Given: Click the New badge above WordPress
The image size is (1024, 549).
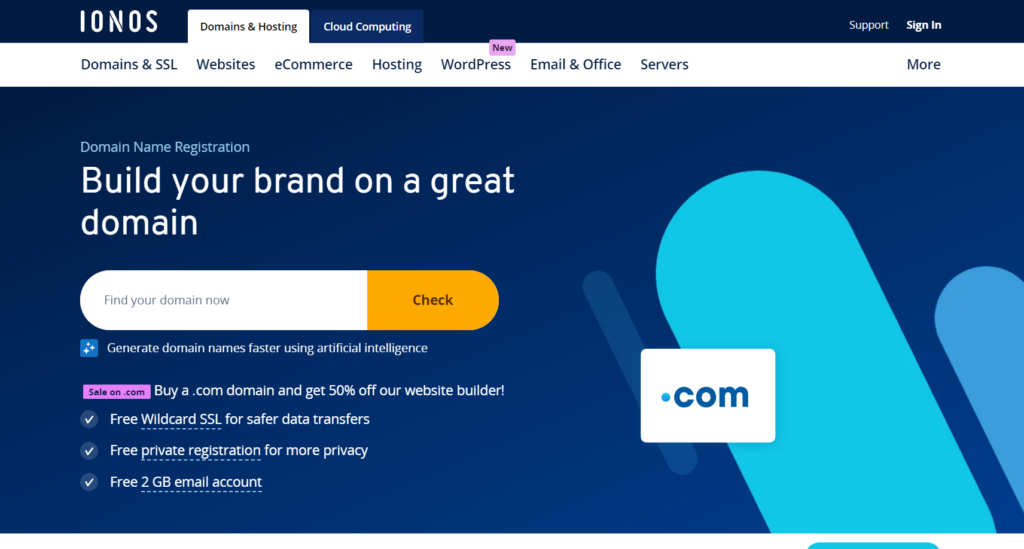Looking at the screenshot, I should coord(502,48).
